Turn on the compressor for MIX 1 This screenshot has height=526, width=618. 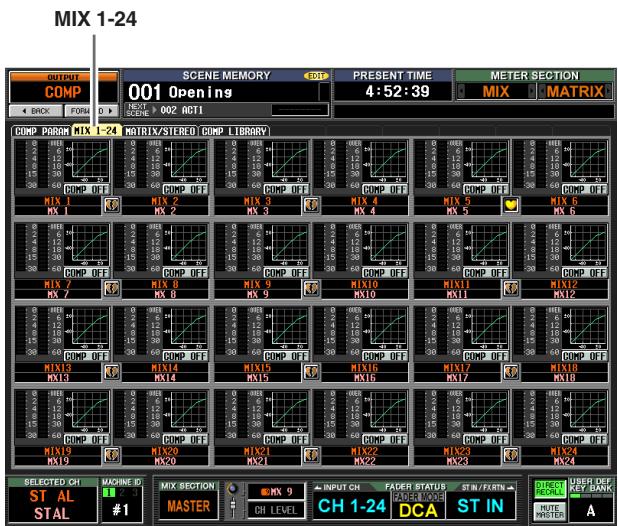click(x=86, y=190)
